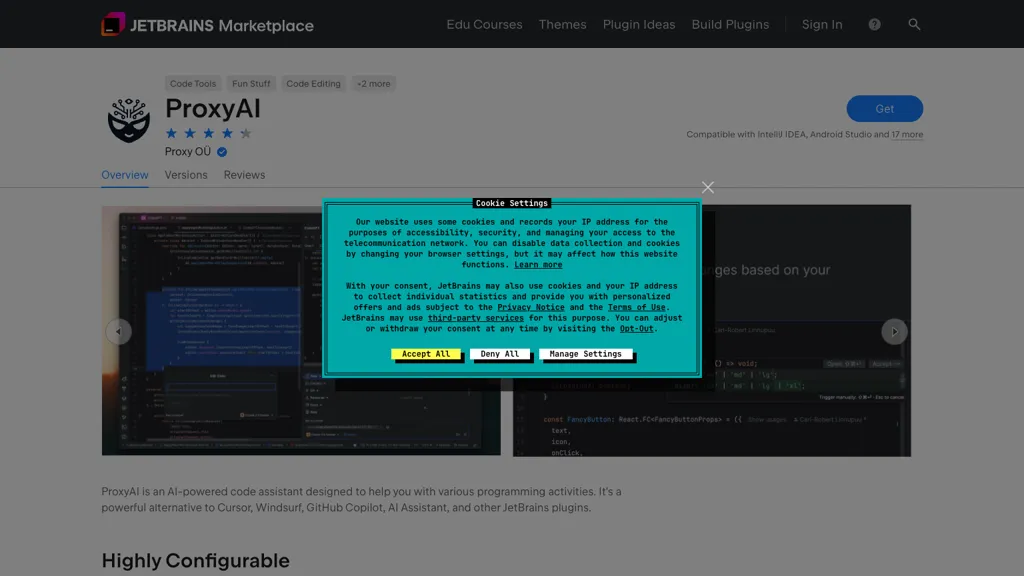This screenshot has width=1024, height=576.
Task: Open the Plugin Ideas menu item
Action: 639,24
